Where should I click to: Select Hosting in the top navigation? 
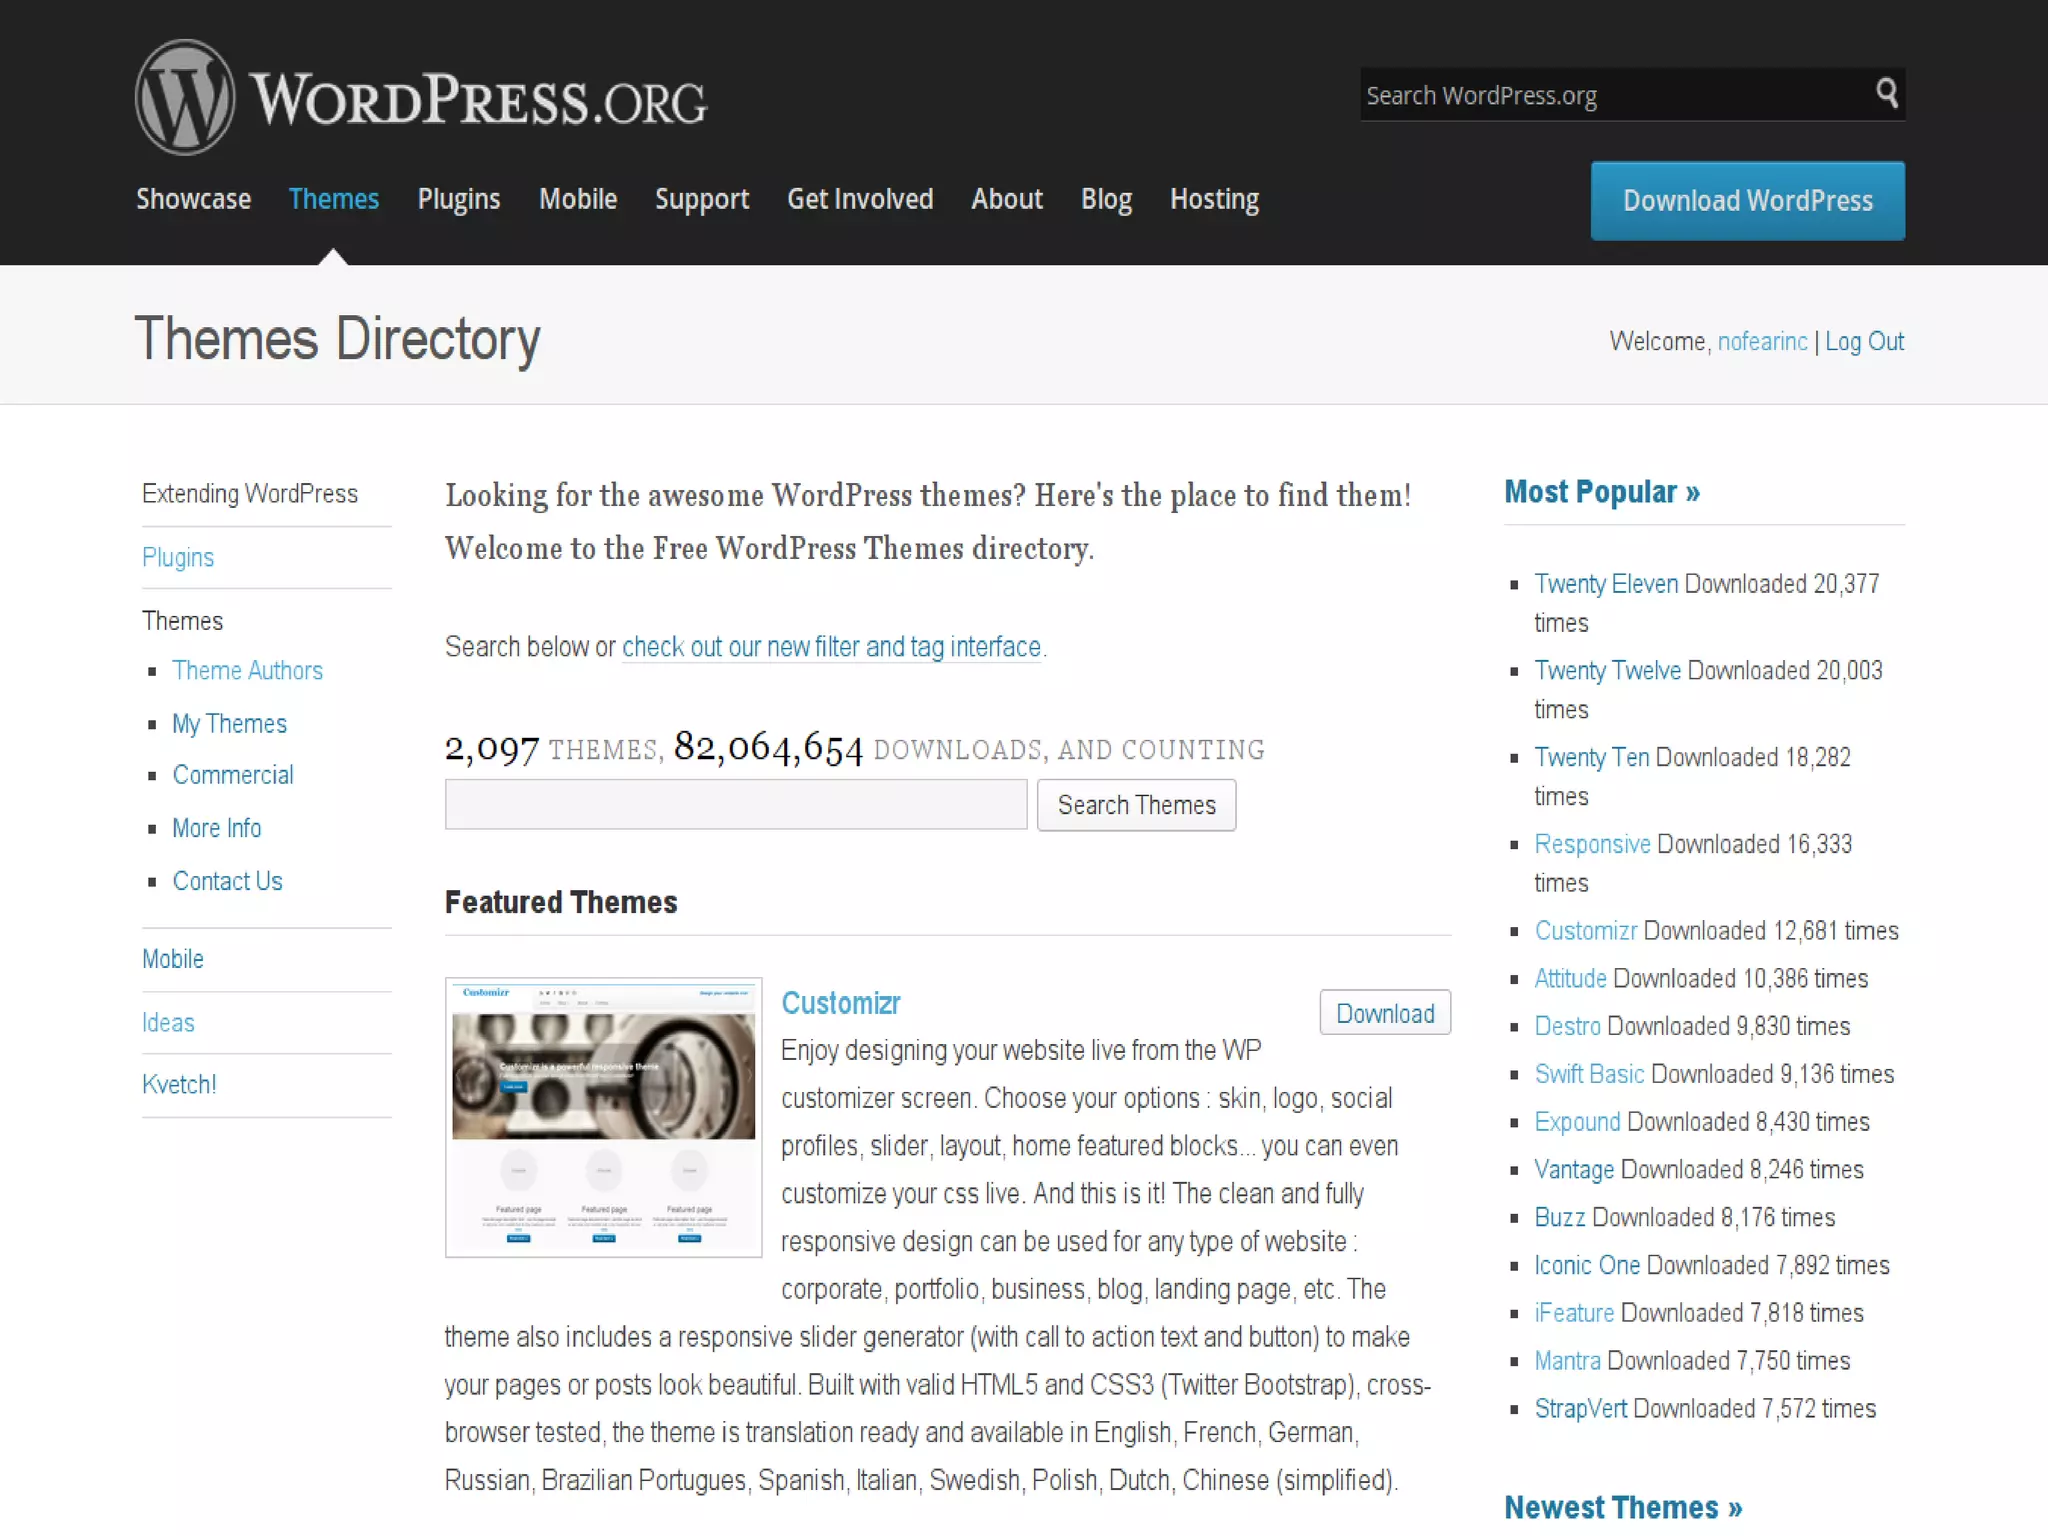coord(1214,199)
